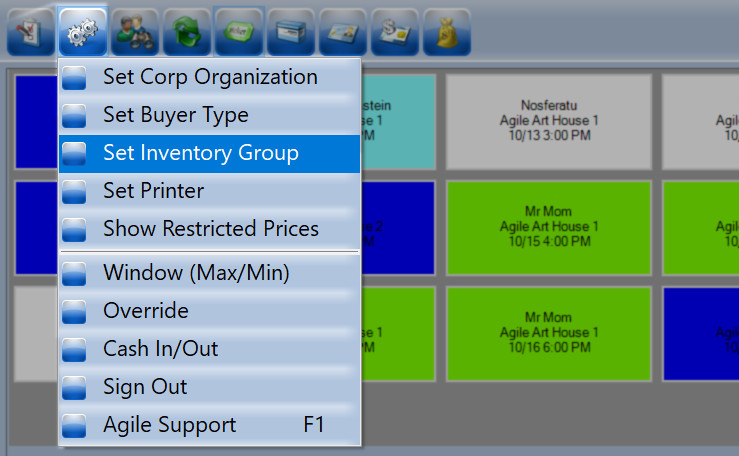Click blue icon beside Set Corp Organization
The height and width of the screenshot is (456, 739).
tap(74, 78)
